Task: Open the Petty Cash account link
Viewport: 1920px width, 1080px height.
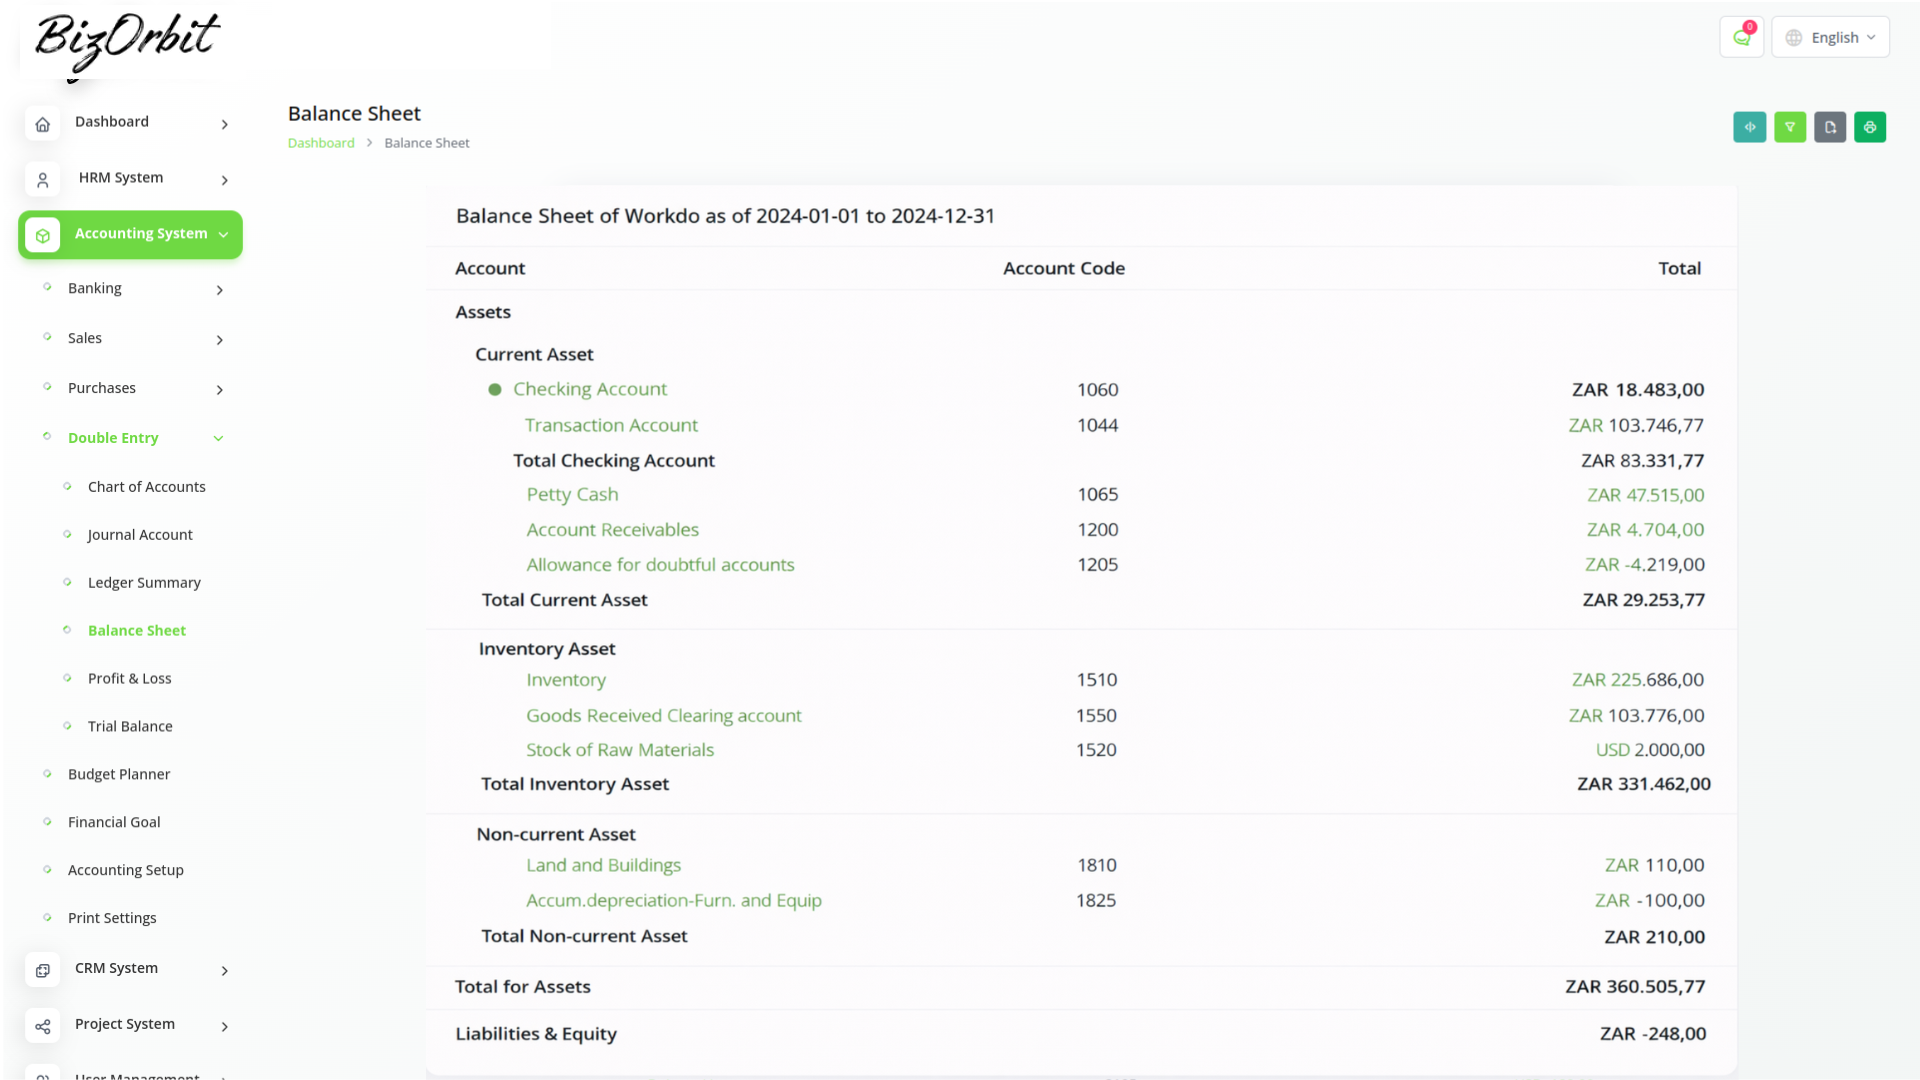Action: [x=572, y=495]
